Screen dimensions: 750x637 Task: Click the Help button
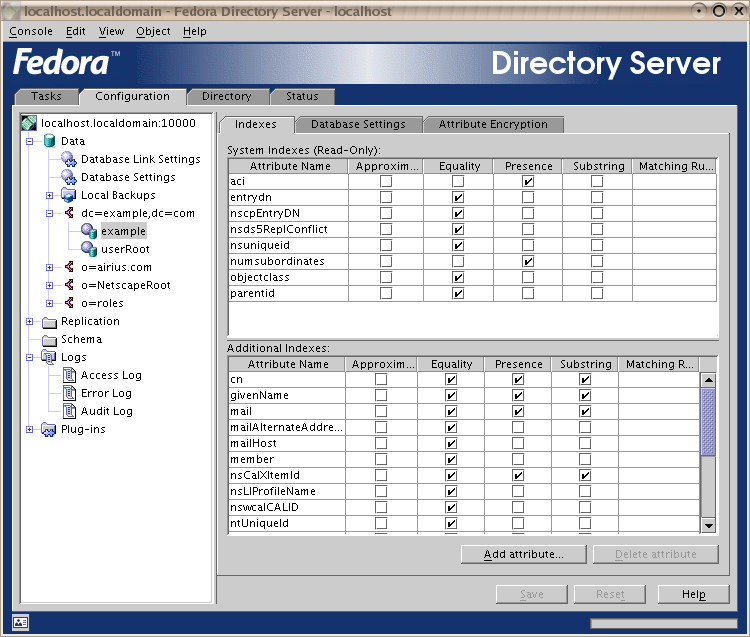694,594
